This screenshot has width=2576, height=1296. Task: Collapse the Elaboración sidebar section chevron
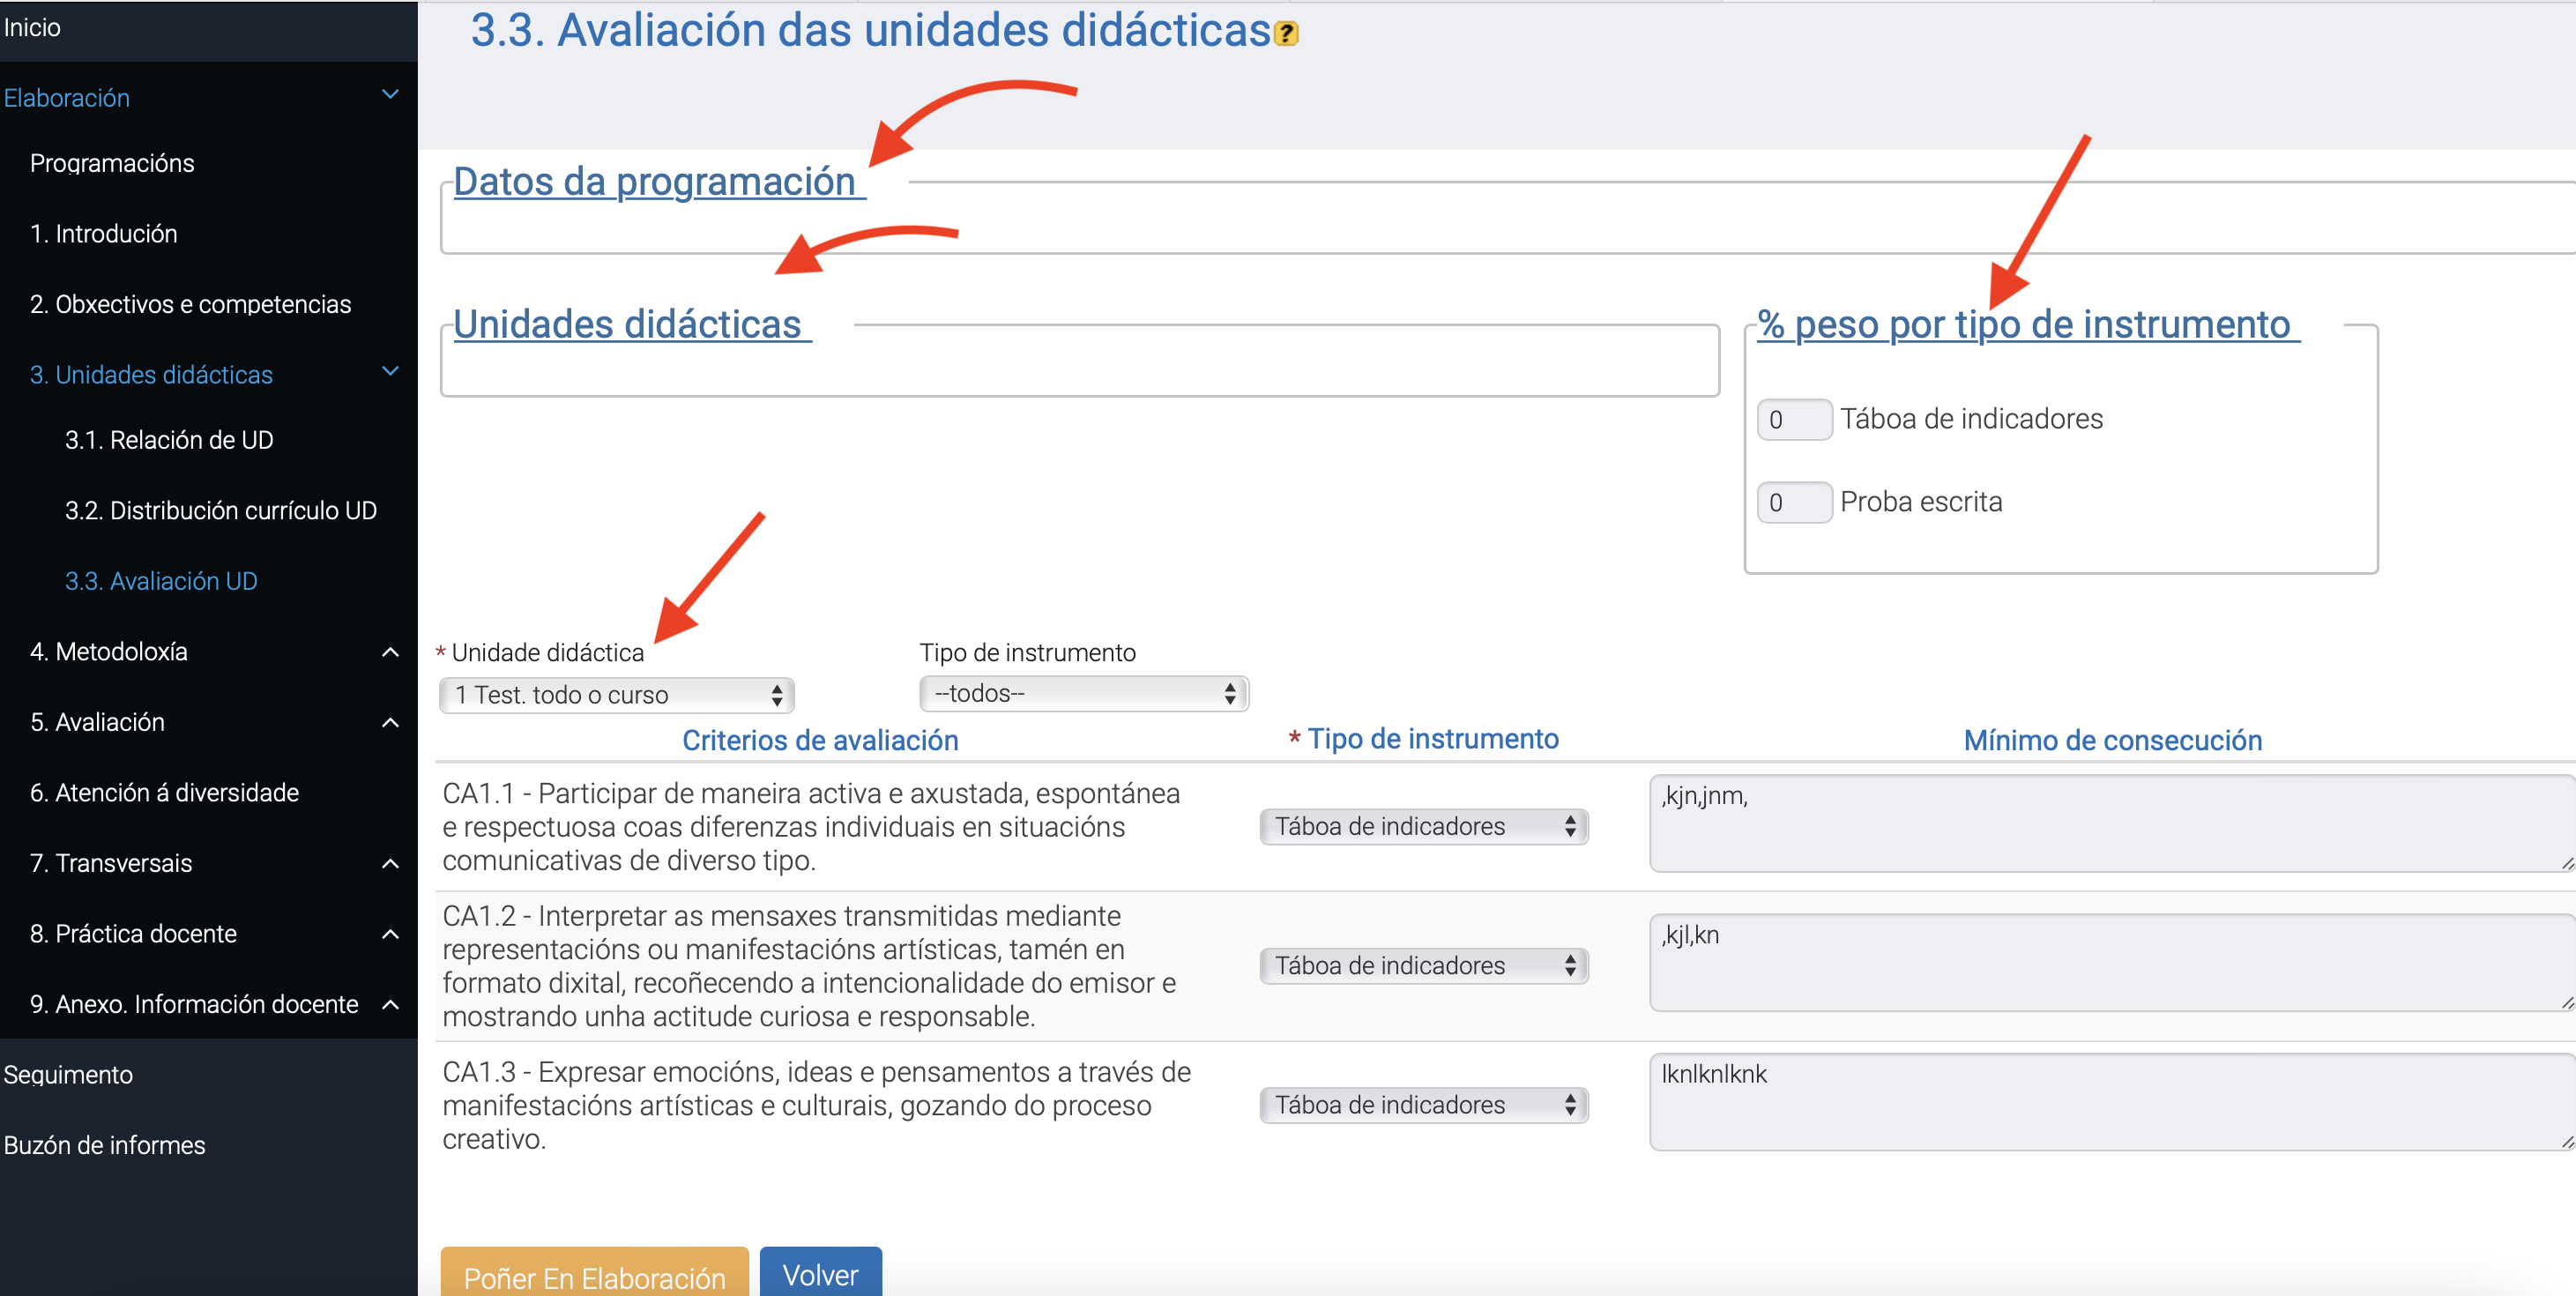[x=391, y=95]
